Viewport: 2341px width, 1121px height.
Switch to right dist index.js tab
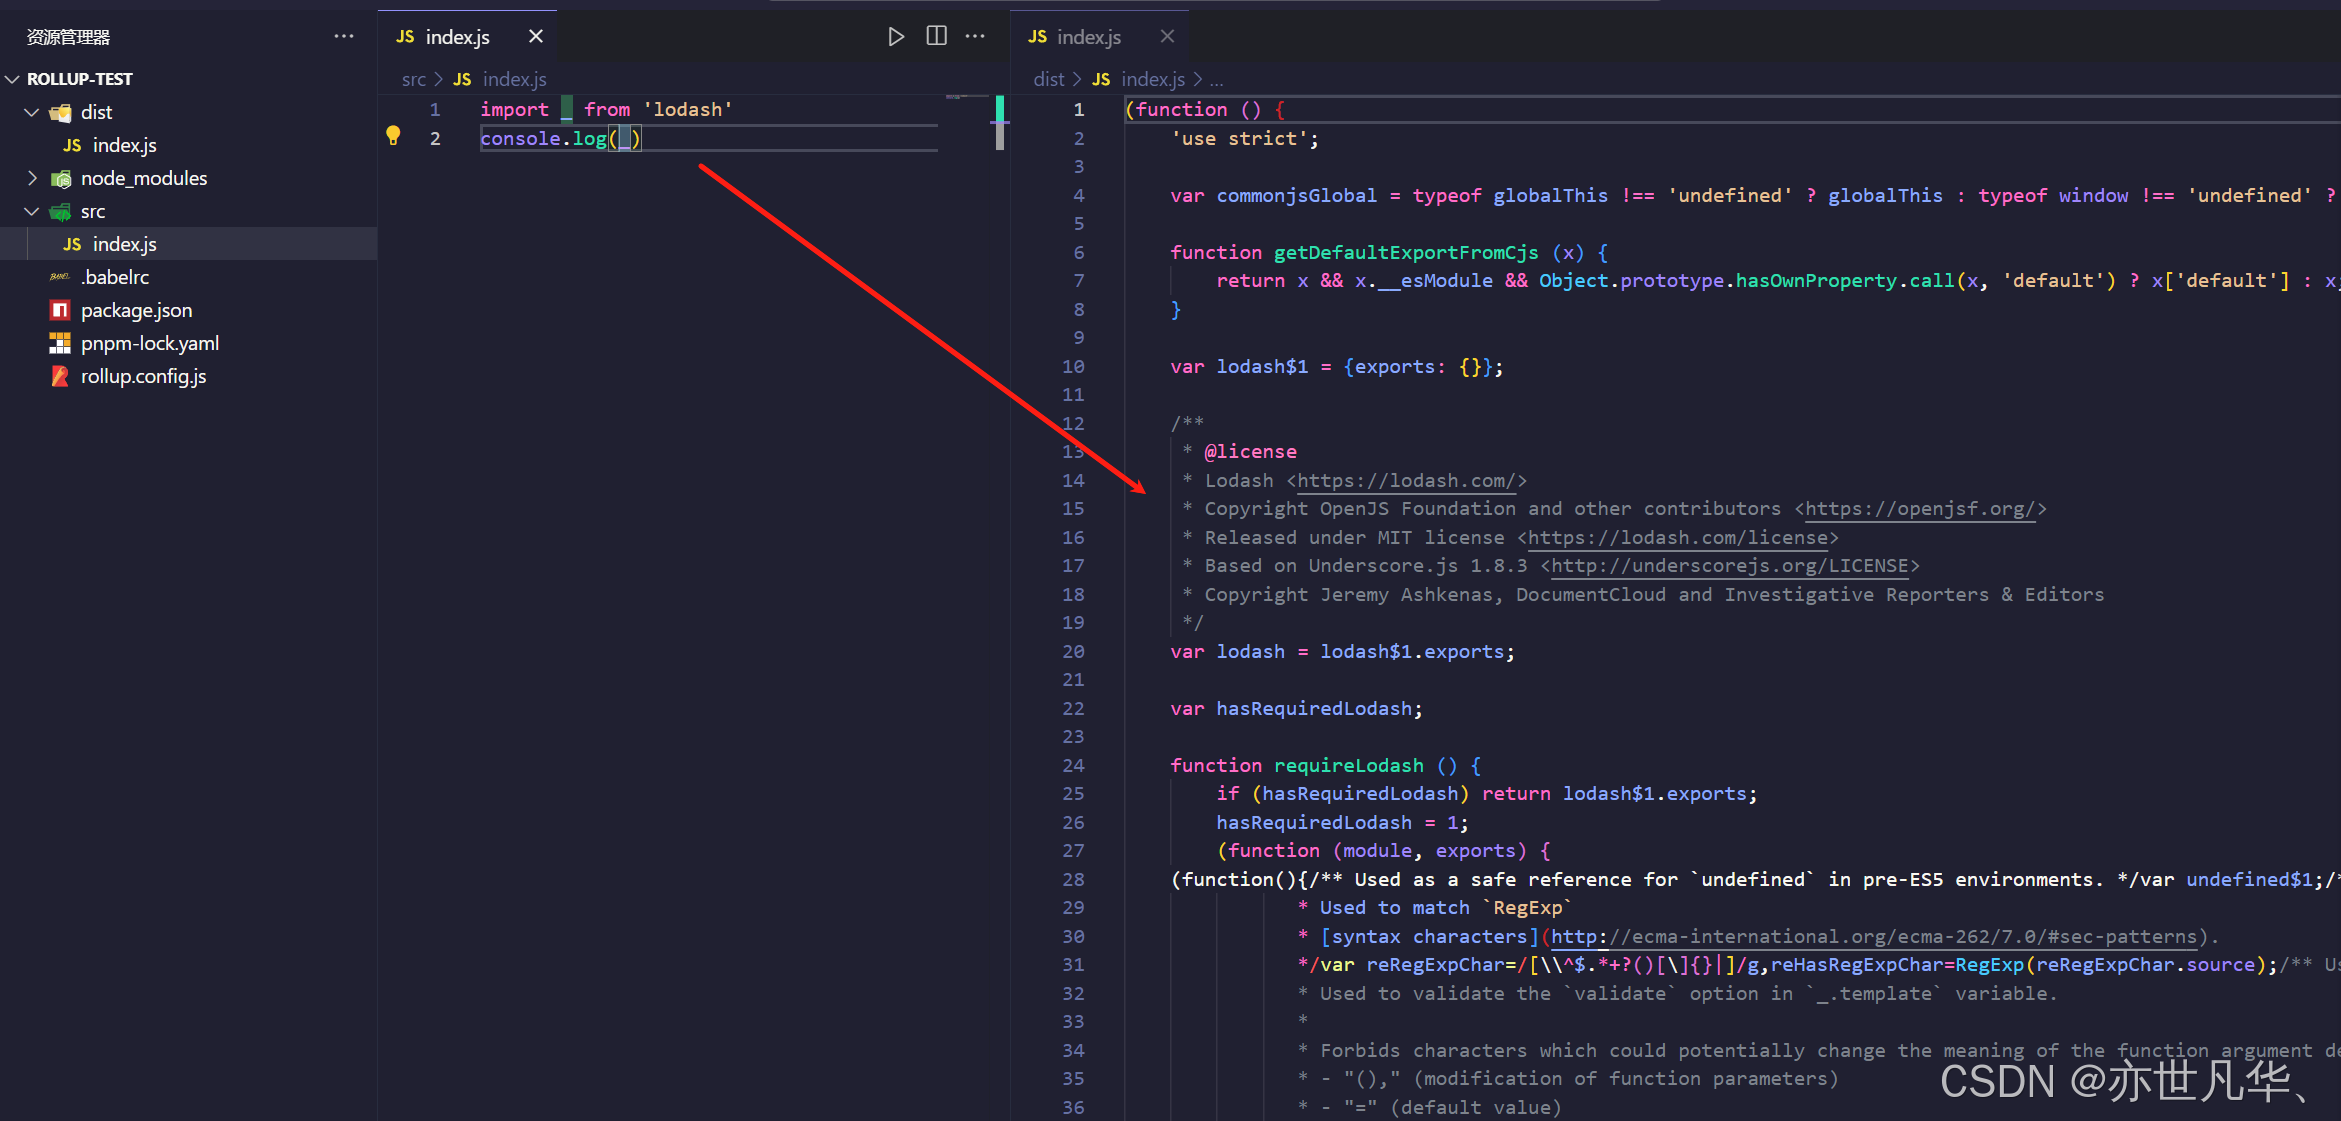pos(1088,37)
